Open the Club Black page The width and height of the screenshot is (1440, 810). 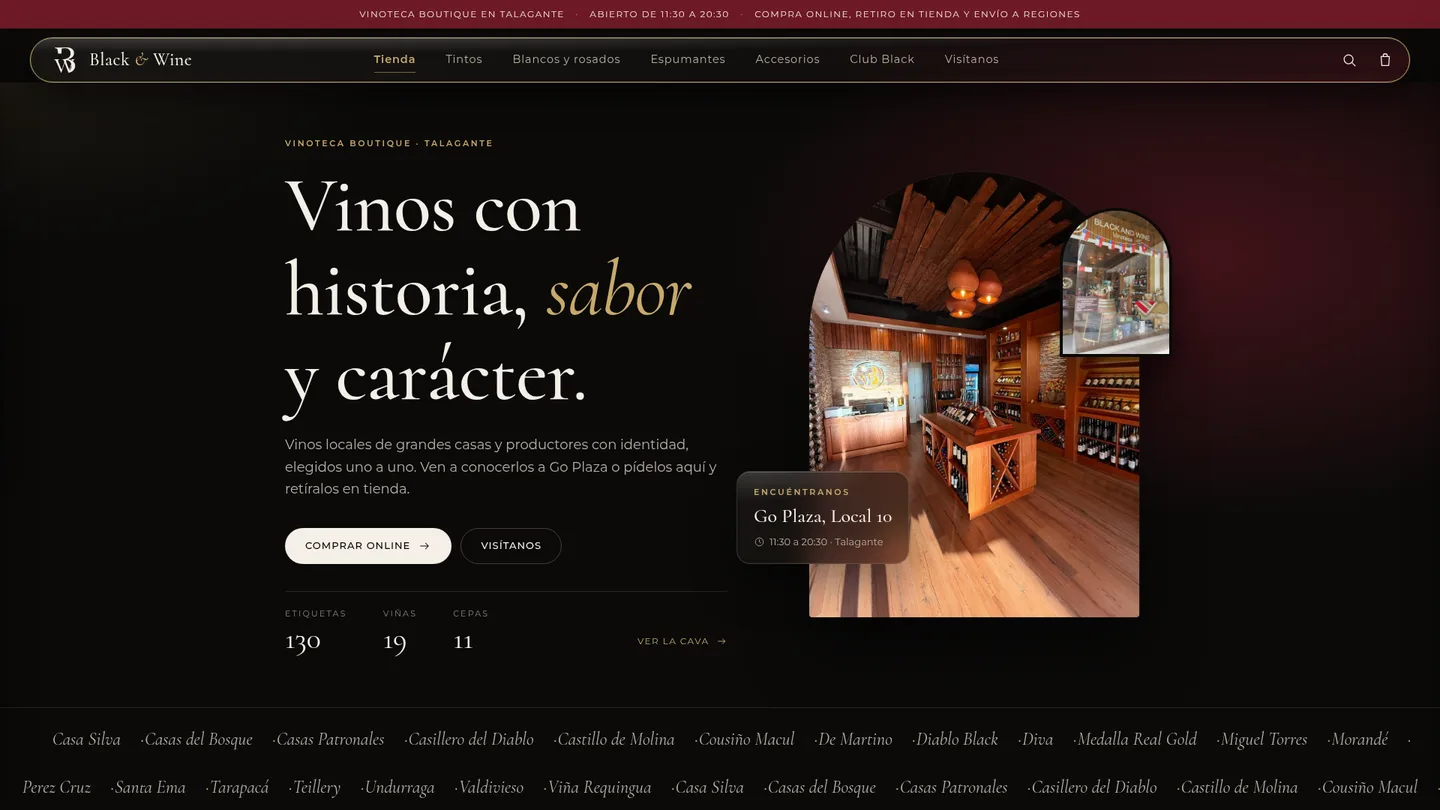click(x=882, y=59)
